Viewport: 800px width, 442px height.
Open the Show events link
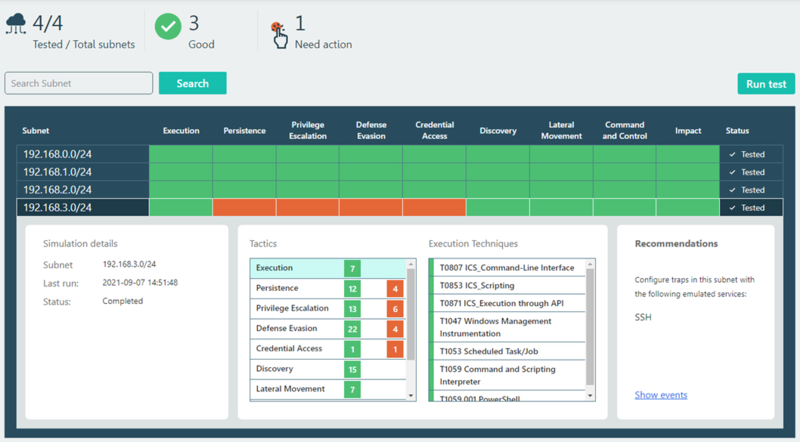point(661,395)
